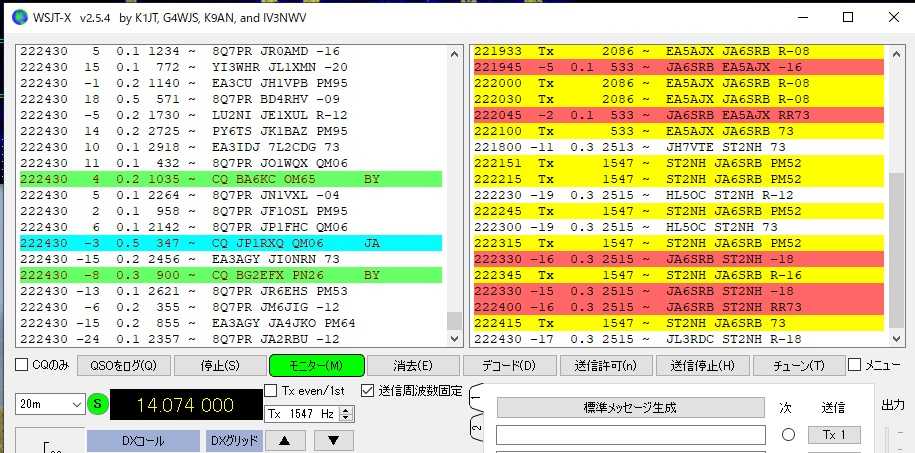
Task: Click the down triangle button beside DXグリッド
Action: point(333,441)
